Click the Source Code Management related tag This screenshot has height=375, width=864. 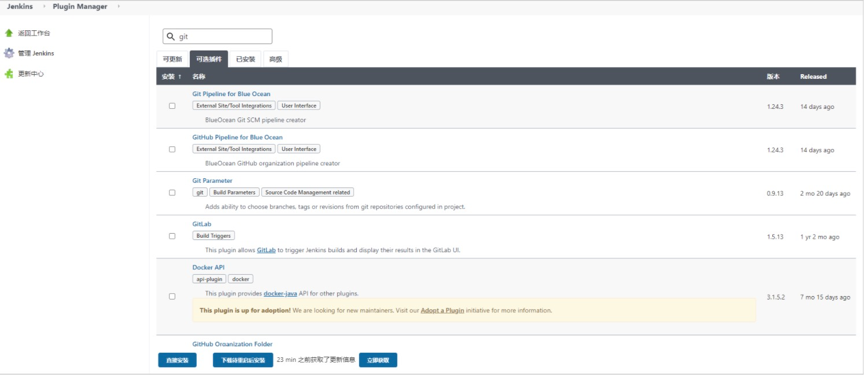click(307, 192)
